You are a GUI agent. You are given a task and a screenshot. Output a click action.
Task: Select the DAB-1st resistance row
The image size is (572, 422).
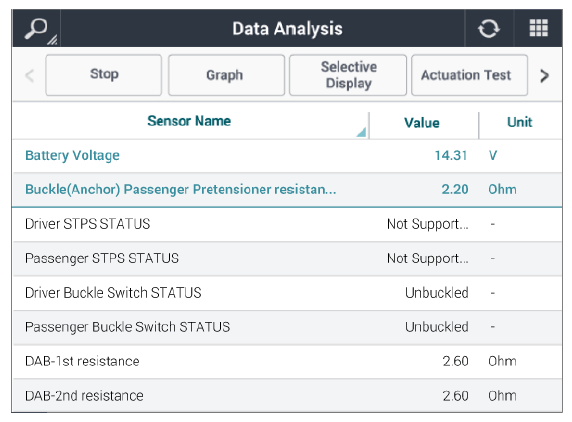pos(287,361)
